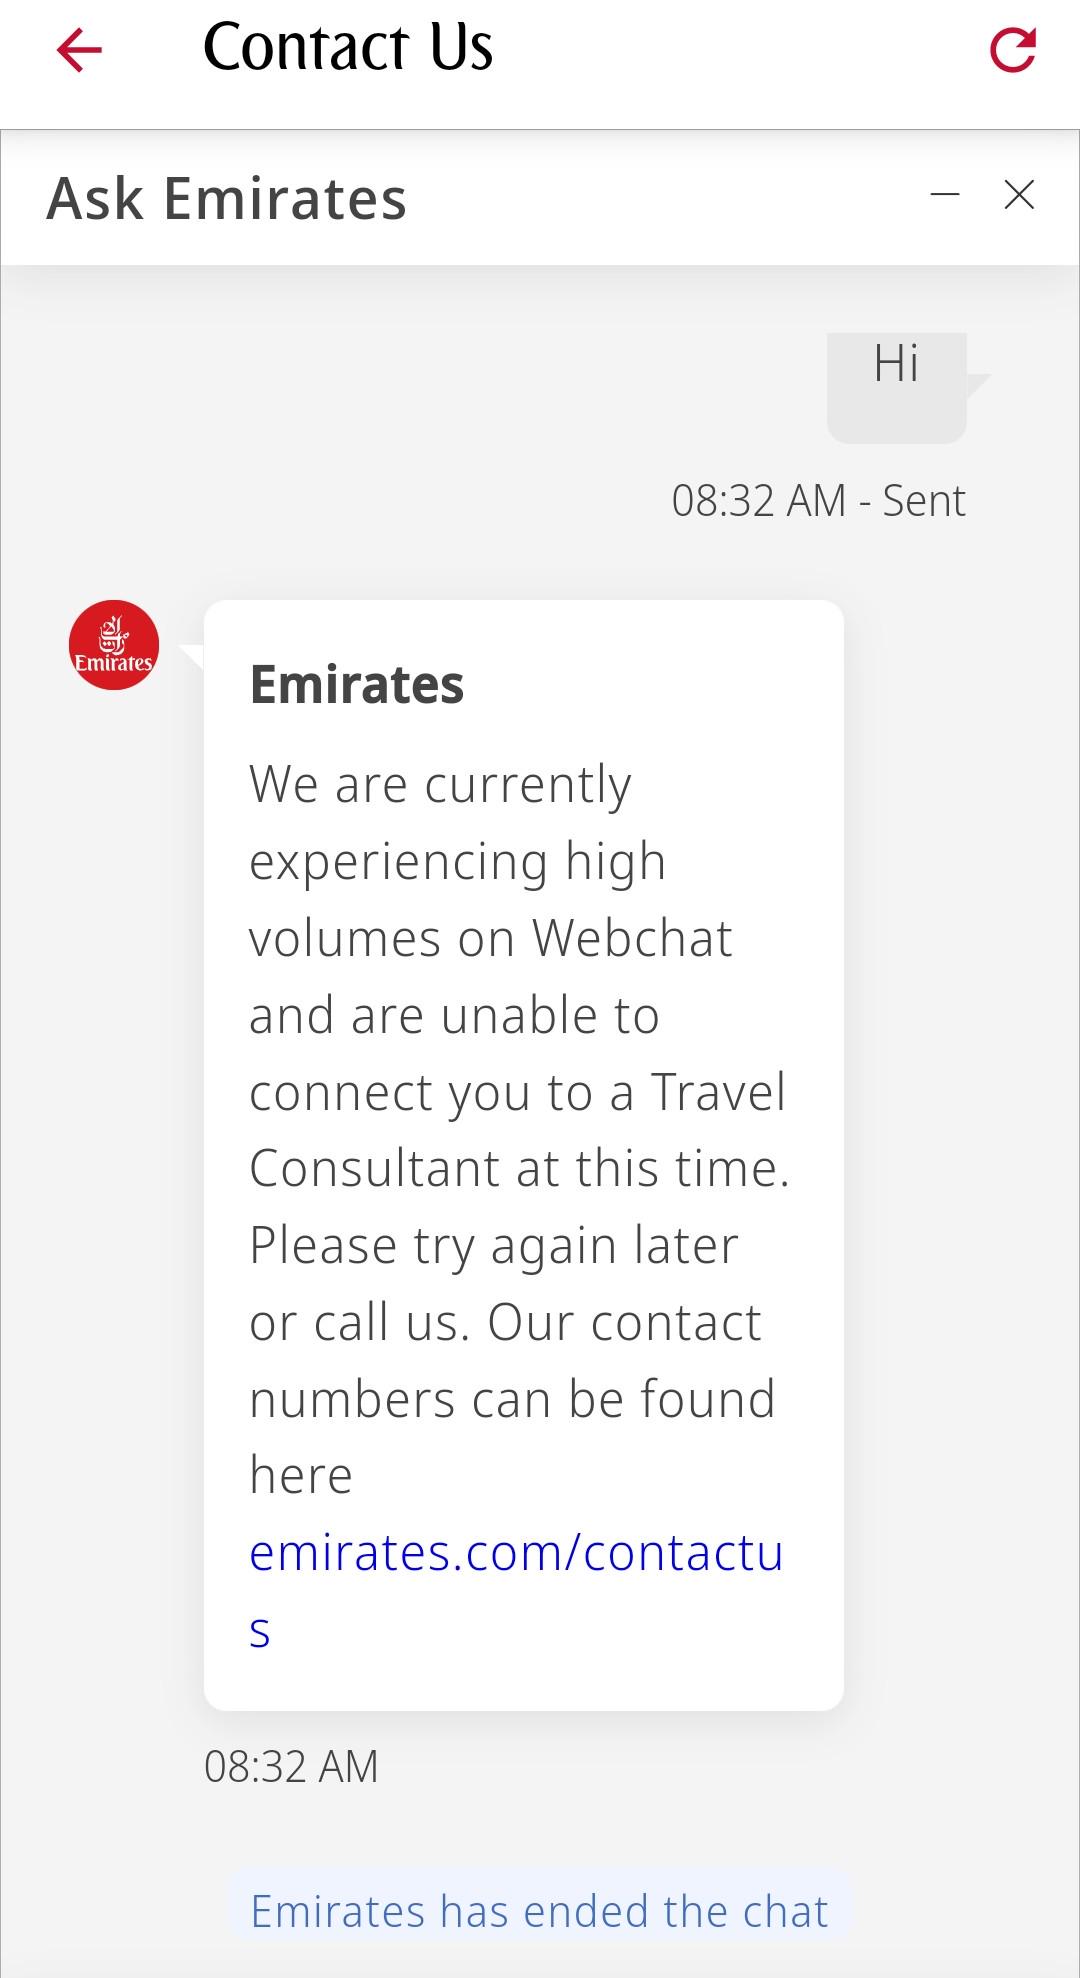1080x1978 pixels.
Task: Click the Contact Us header title
Action: [347, 48]
